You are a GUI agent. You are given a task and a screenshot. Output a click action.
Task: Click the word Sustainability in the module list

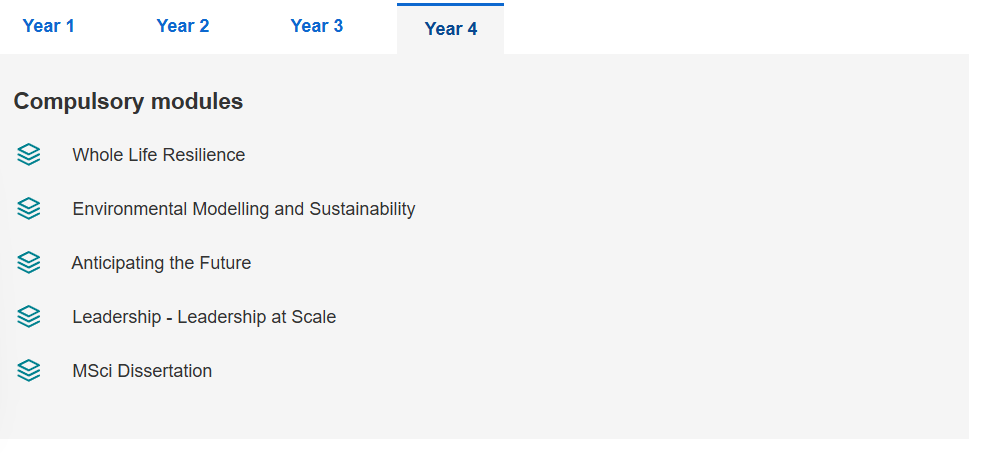tap(362, 209)
